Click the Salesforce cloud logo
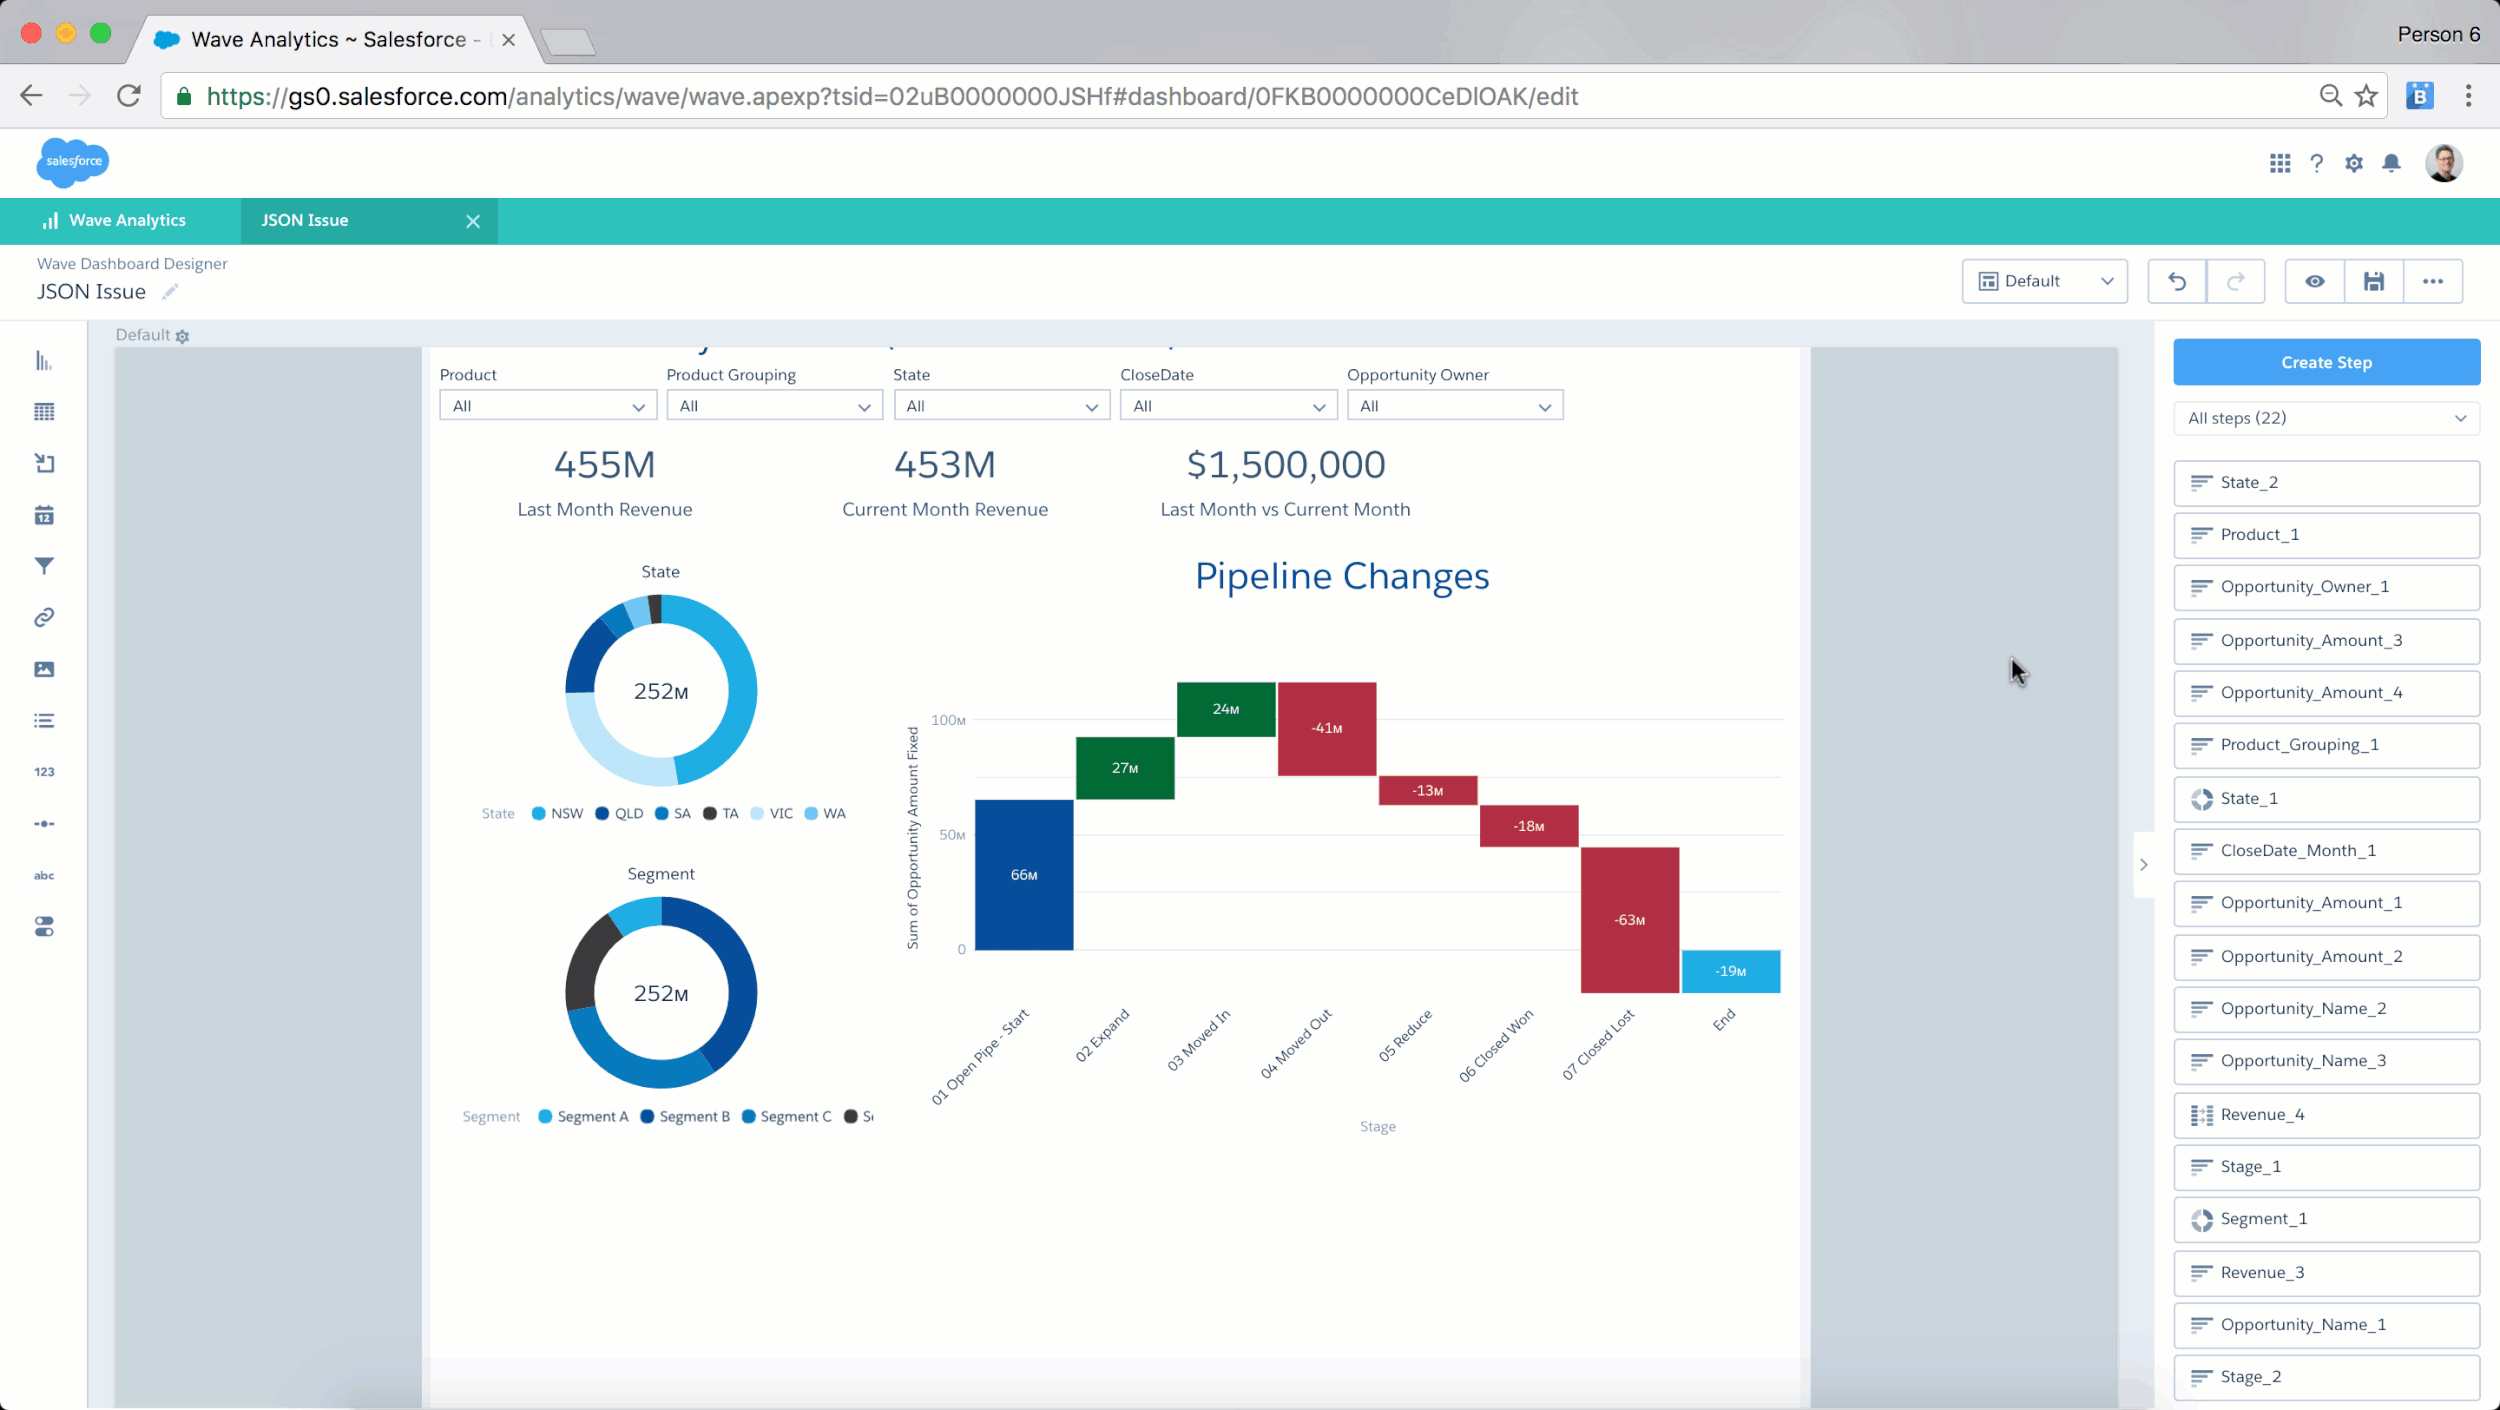The image size is (2500, 1410). 73,162
